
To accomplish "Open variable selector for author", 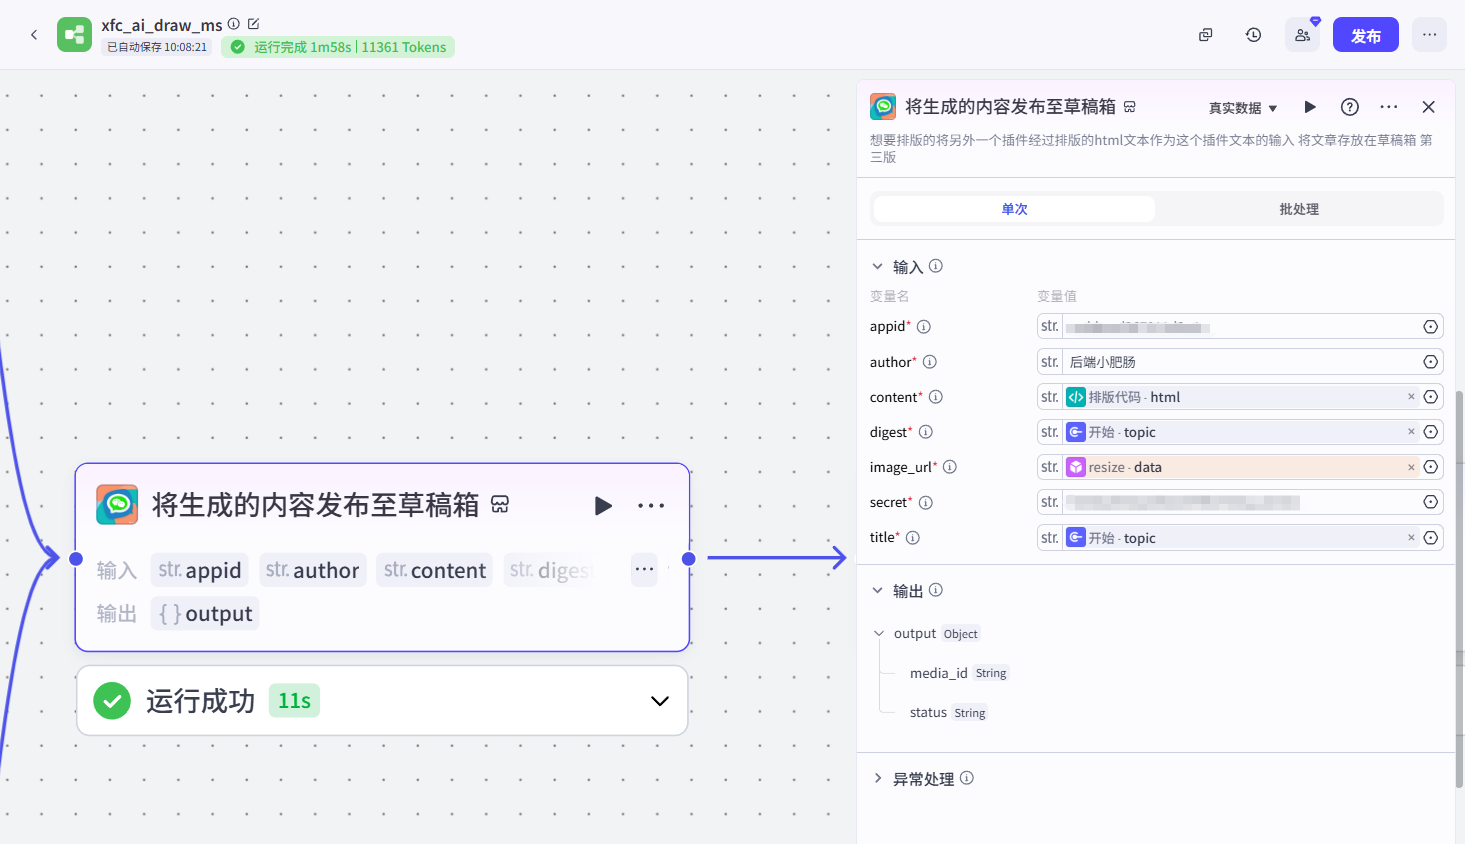I will tap(1431, 362).
